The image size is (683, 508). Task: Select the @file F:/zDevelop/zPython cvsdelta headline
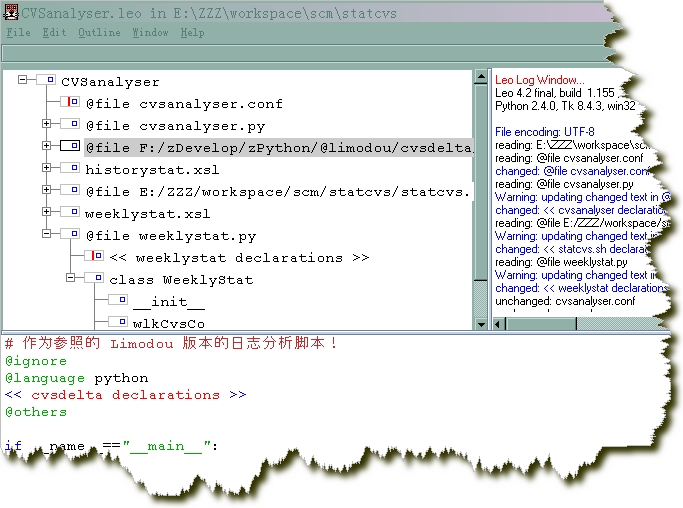click(279, 148)
